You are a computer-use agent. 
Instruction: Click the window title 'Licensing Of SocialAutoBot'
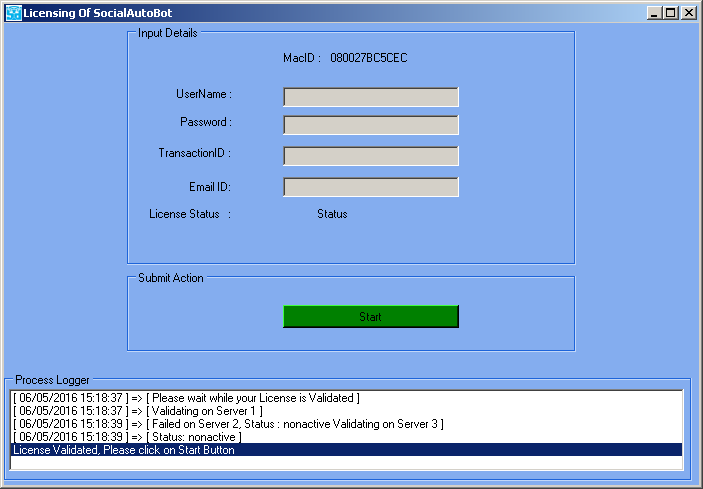click(x=98, y=13)
